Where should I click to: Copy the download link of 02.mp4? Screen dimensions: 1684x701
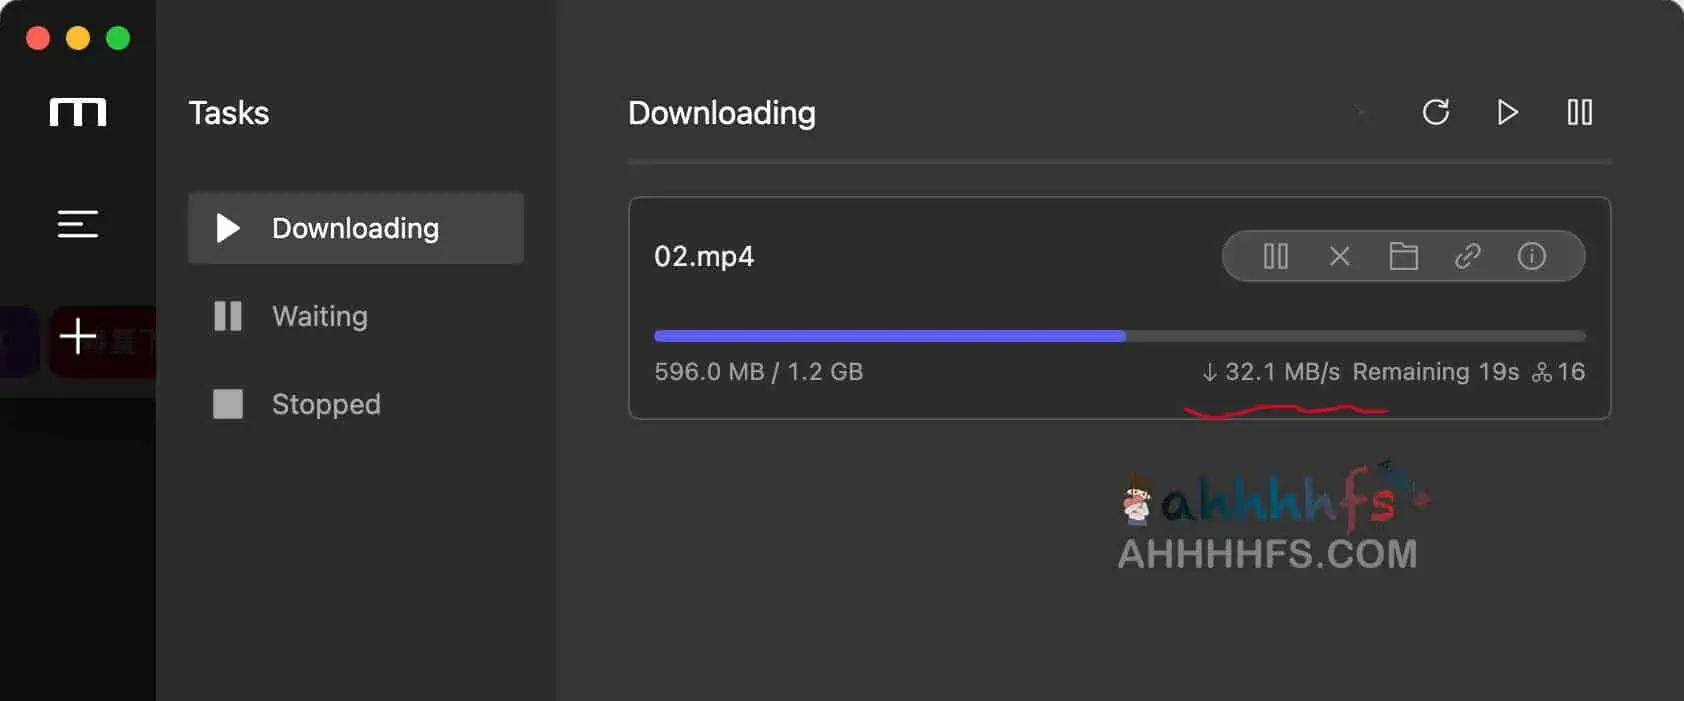coord(1468,256)
